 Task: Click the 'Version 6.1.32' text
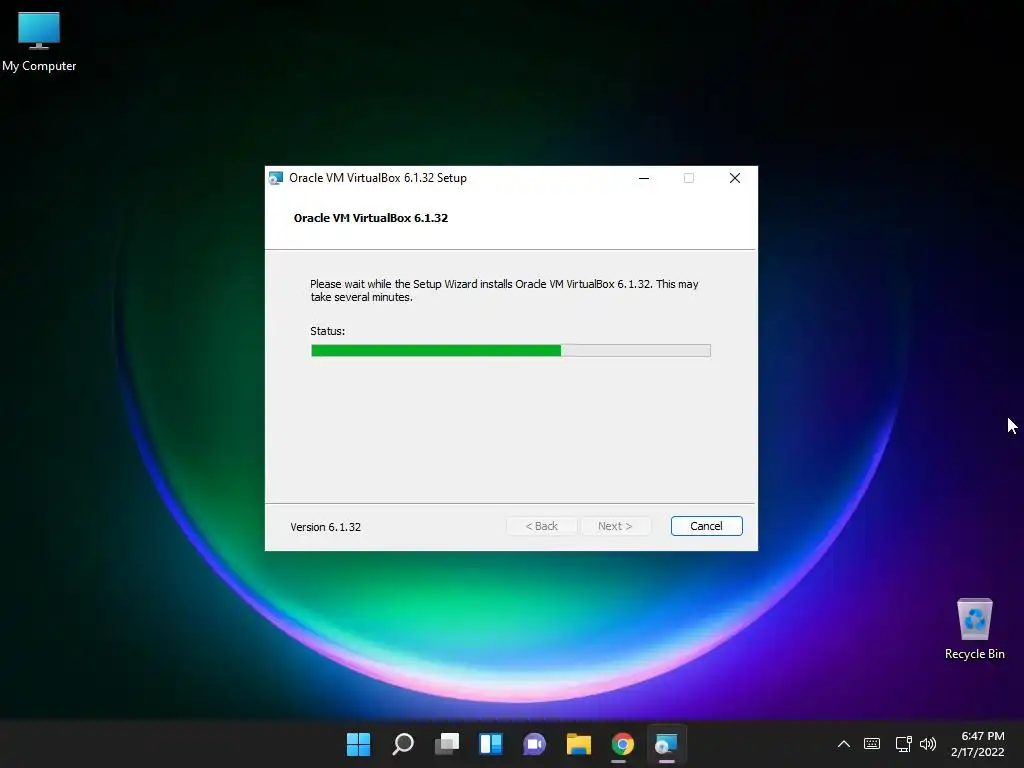(x=325, y=527)
